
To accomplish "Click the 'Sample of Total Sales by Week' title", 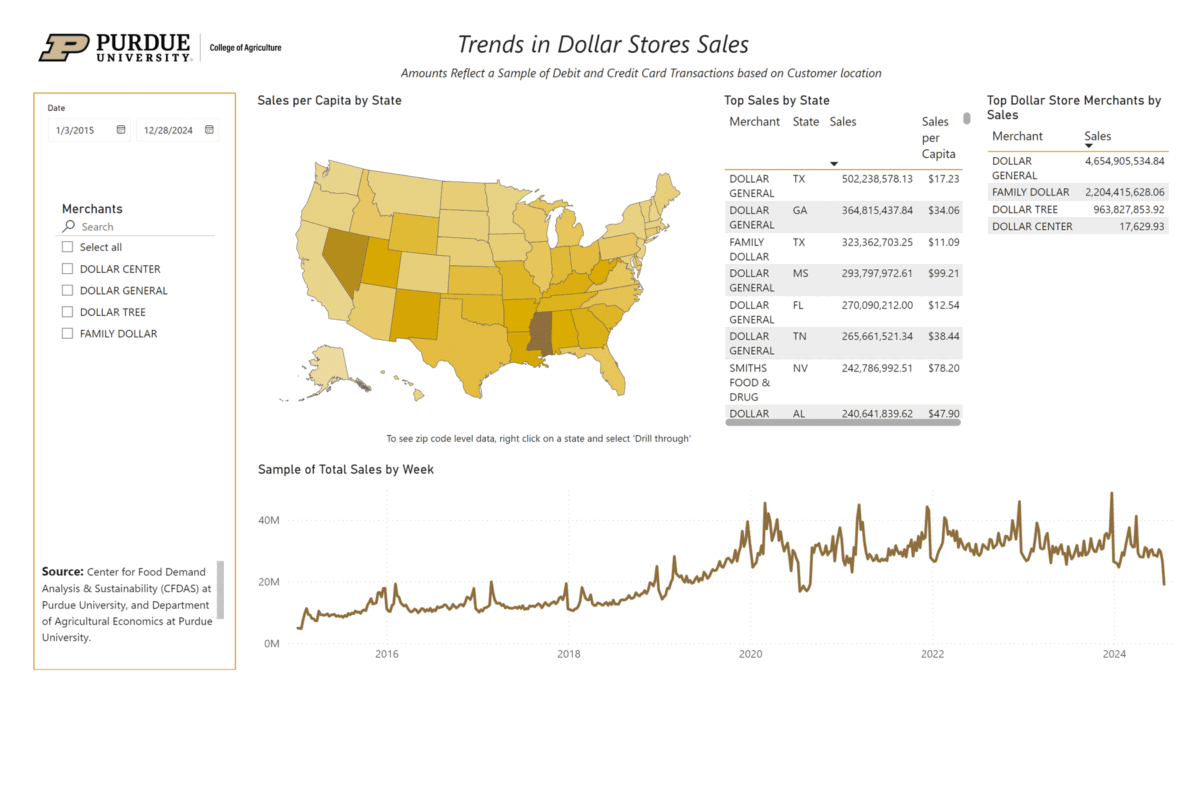I will (x=346, y=469).
